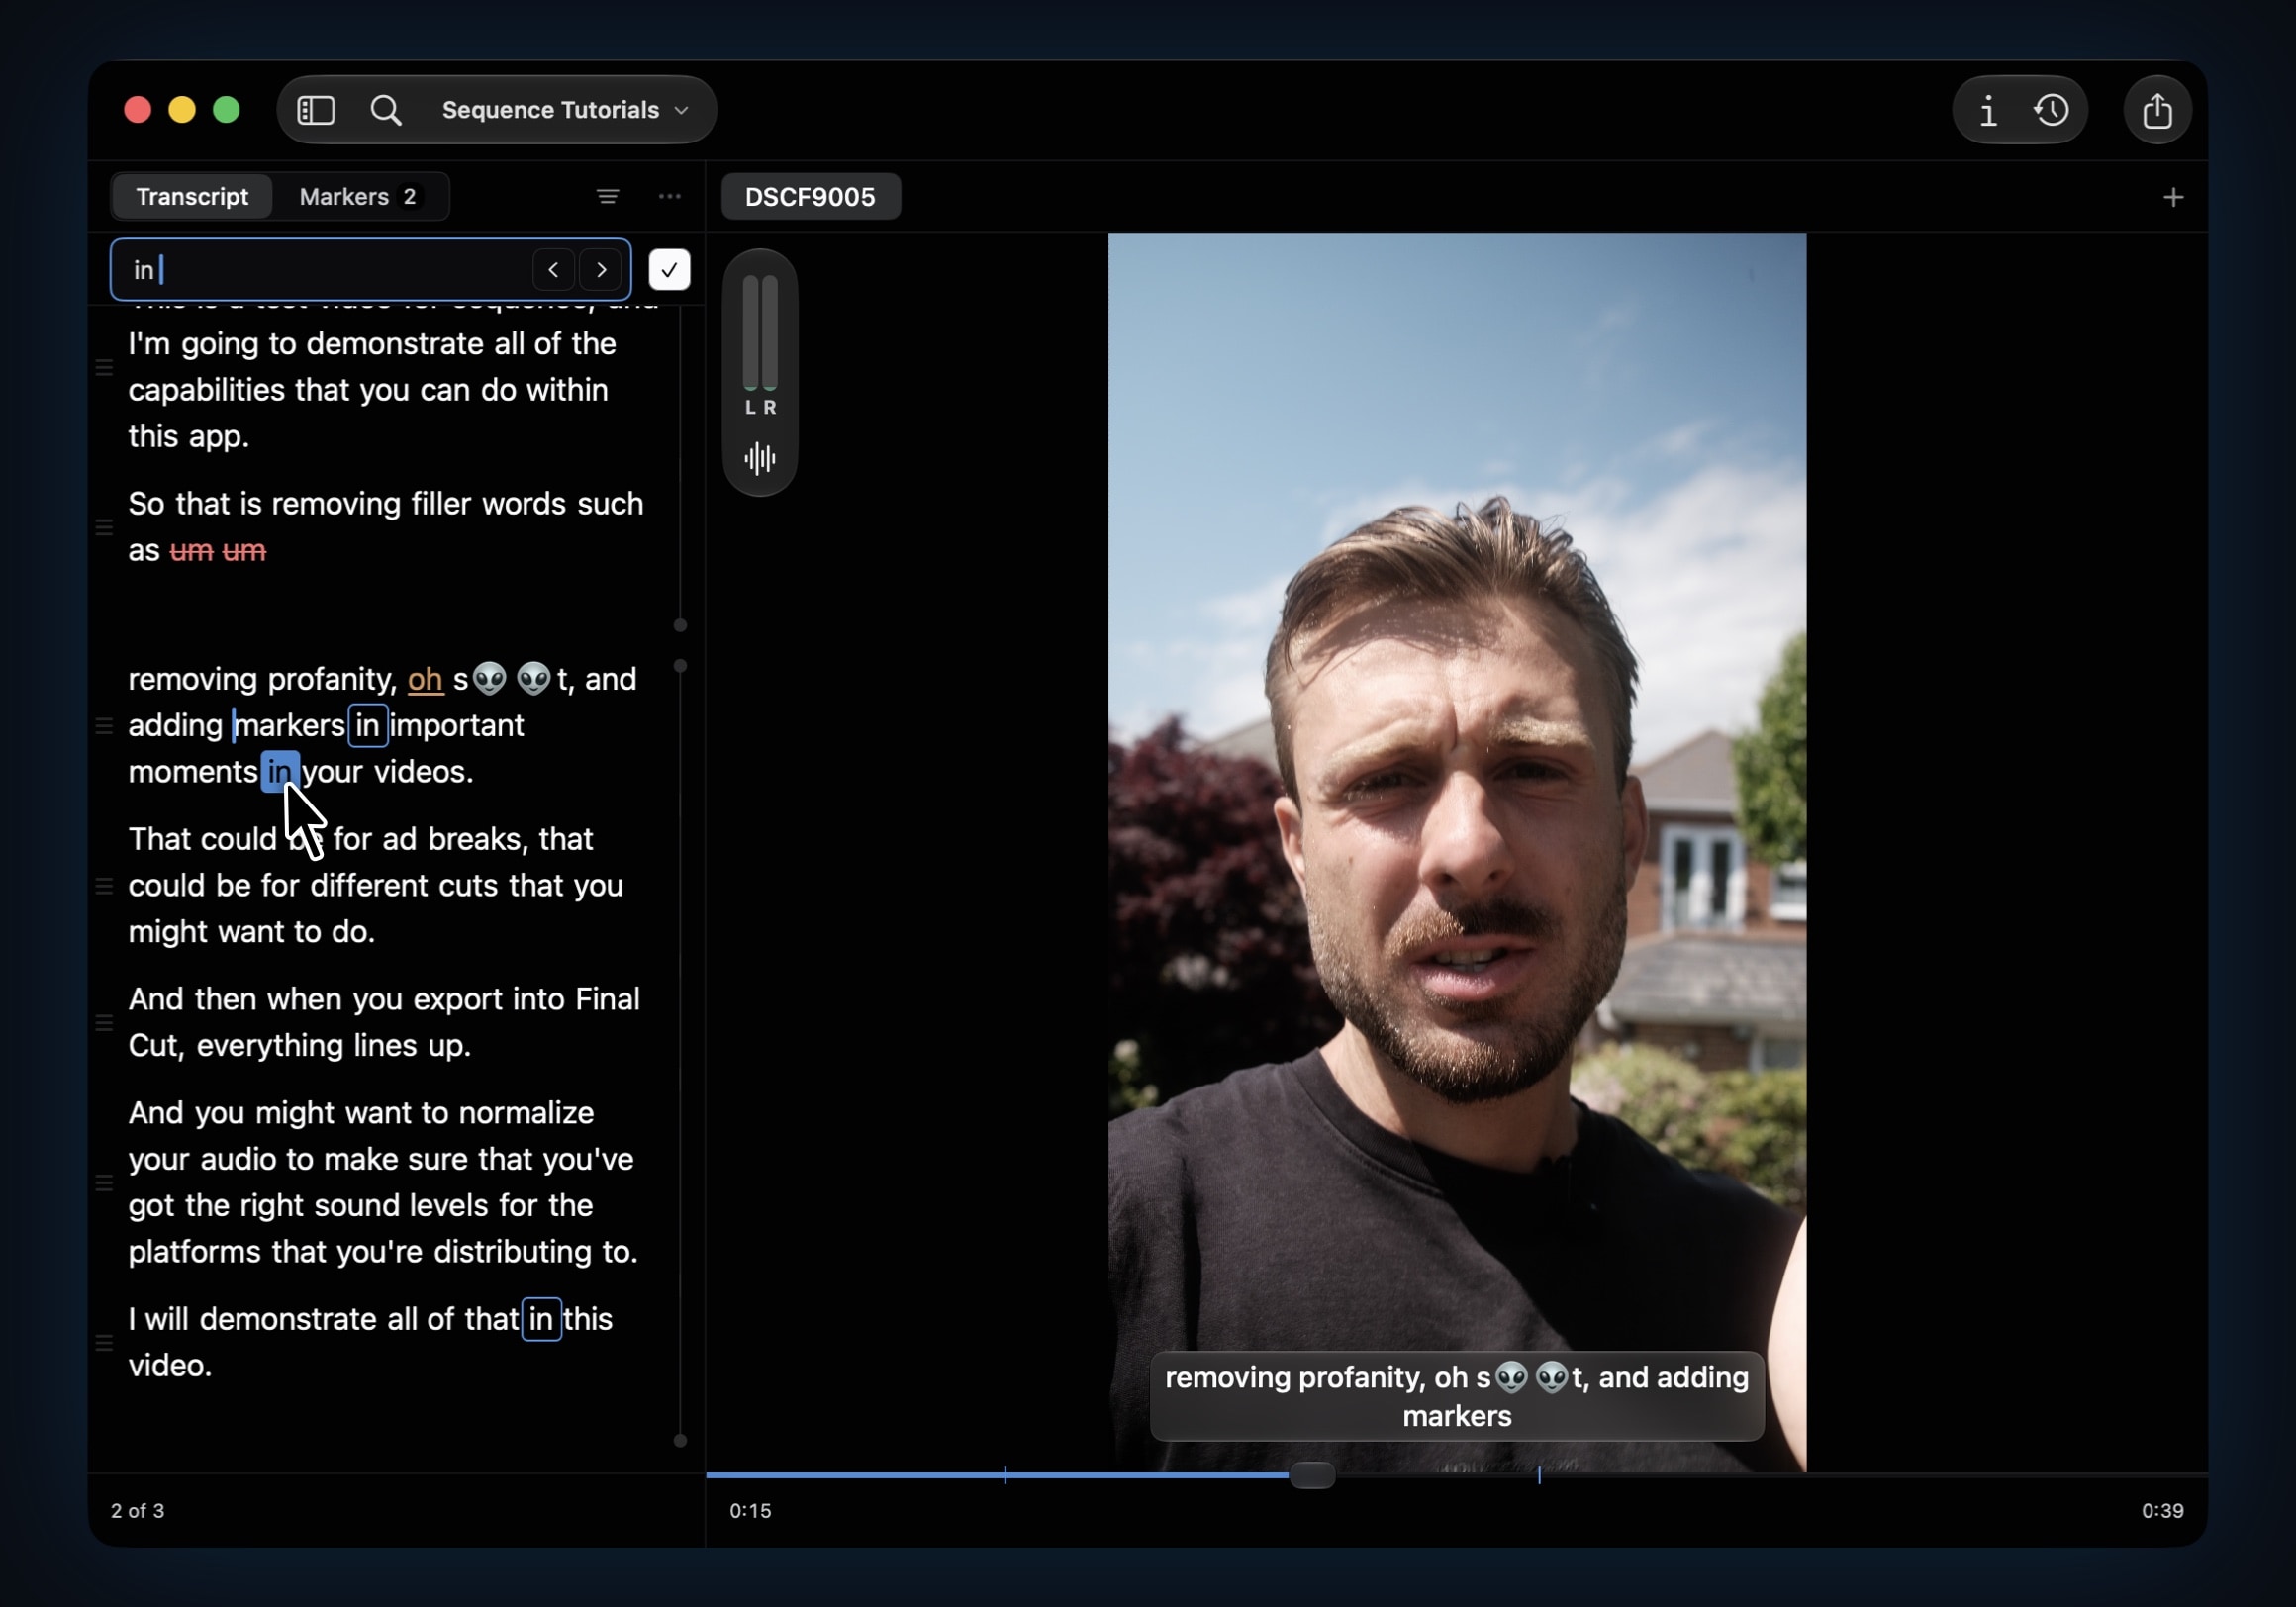Open the Sequence Tutorials dropdown

tap(565, 110)
